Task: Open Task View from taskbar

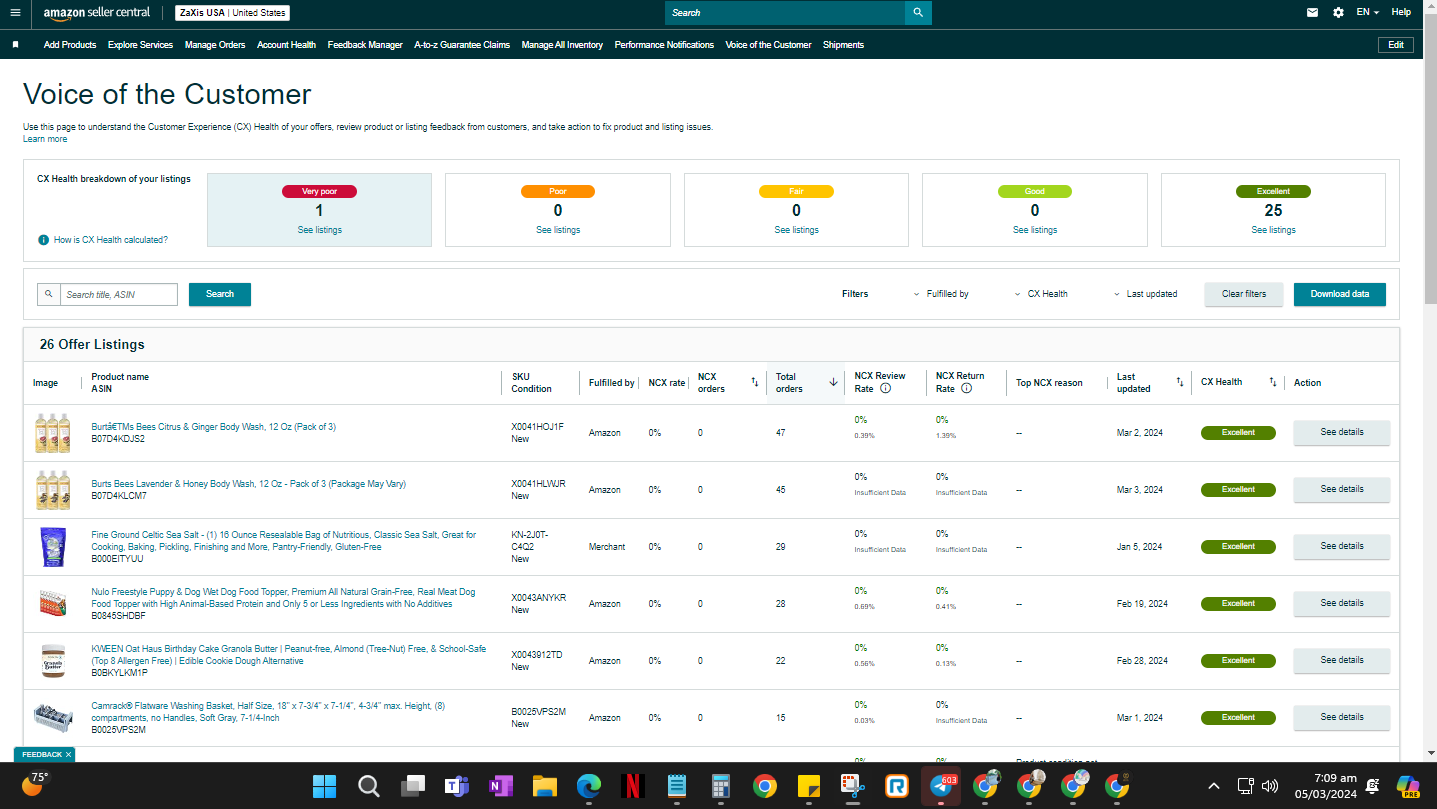Action: pyautogui.click(x=413, y=787)
